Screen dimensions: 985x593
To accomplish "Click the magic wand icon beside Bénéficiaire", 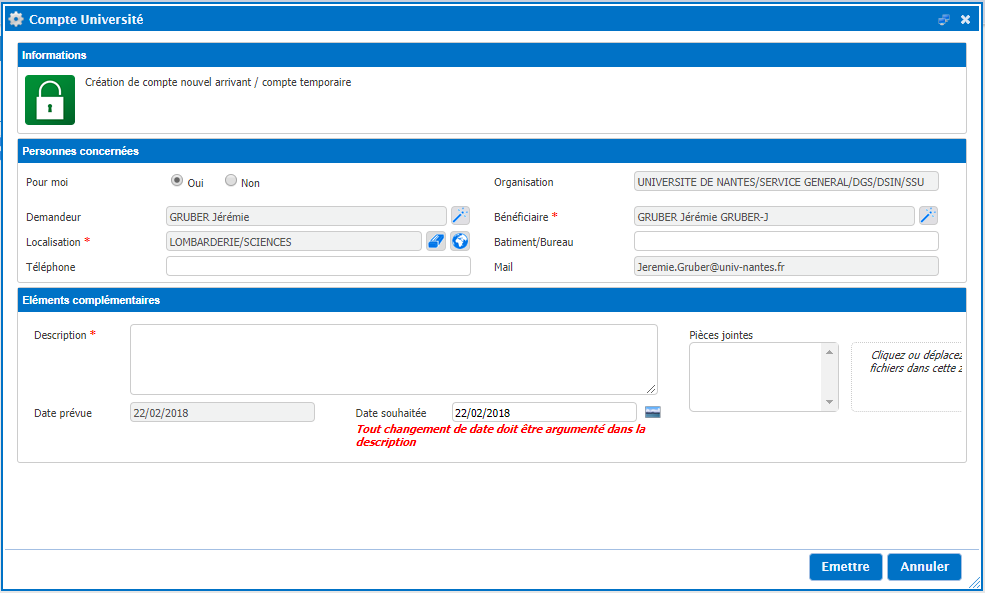I will pyautogui.click(x=928, y=216).
